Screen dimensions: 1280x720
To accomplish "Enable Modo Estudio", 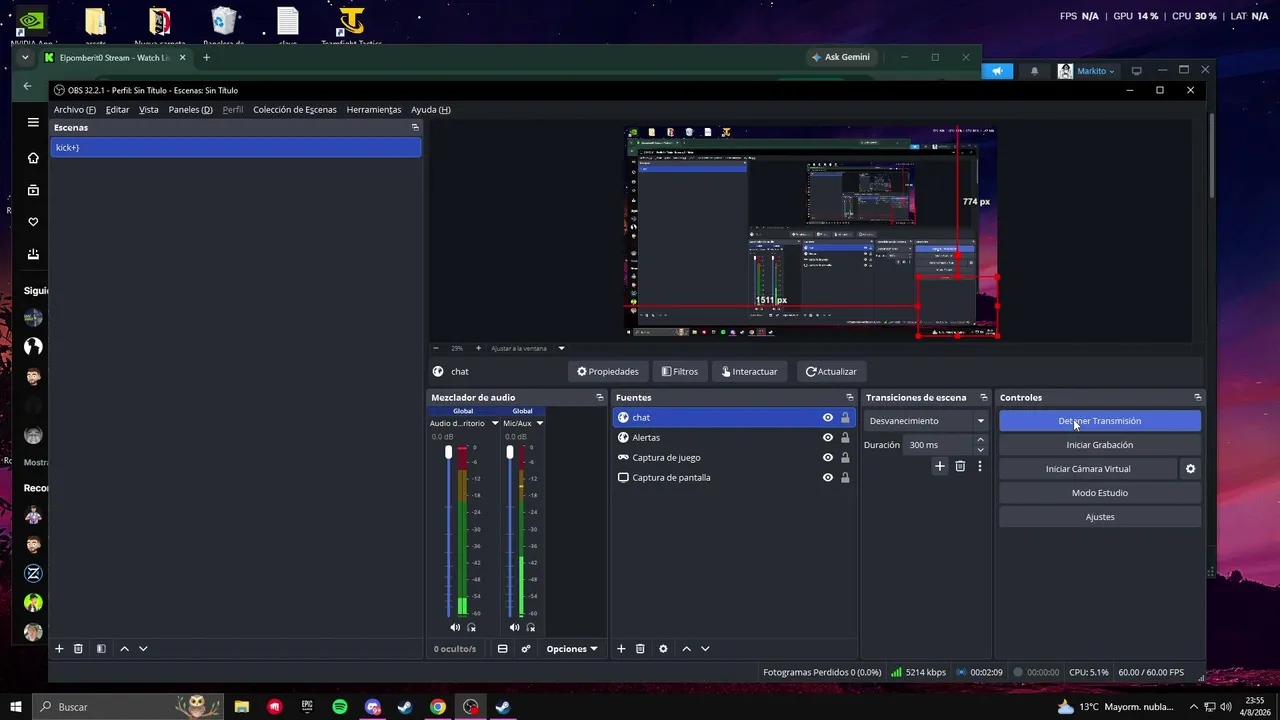I will coord(1100,493).
